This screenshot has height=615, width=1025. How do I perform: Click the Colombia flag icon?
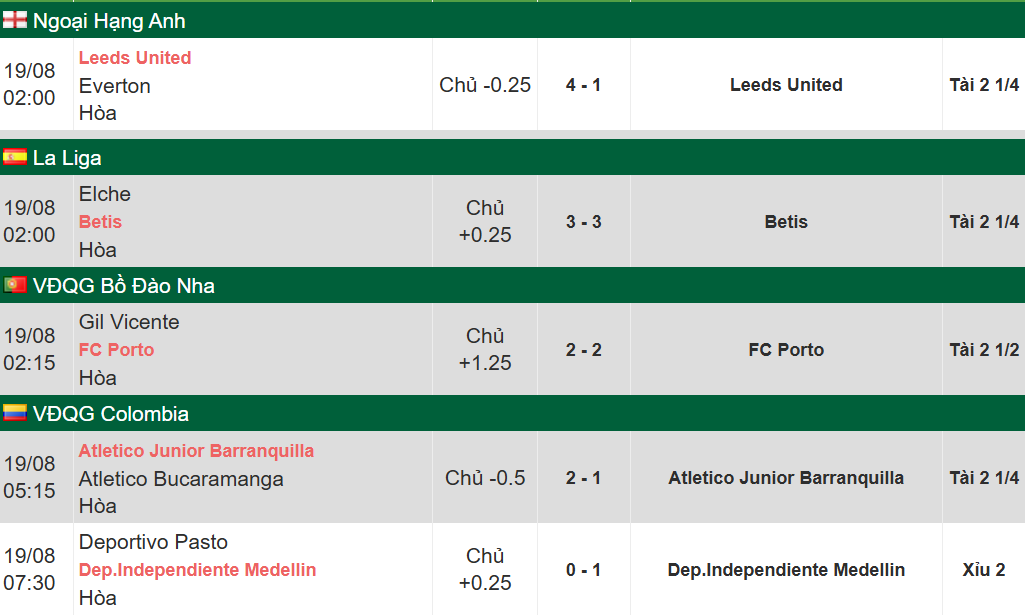click(14, 413)
